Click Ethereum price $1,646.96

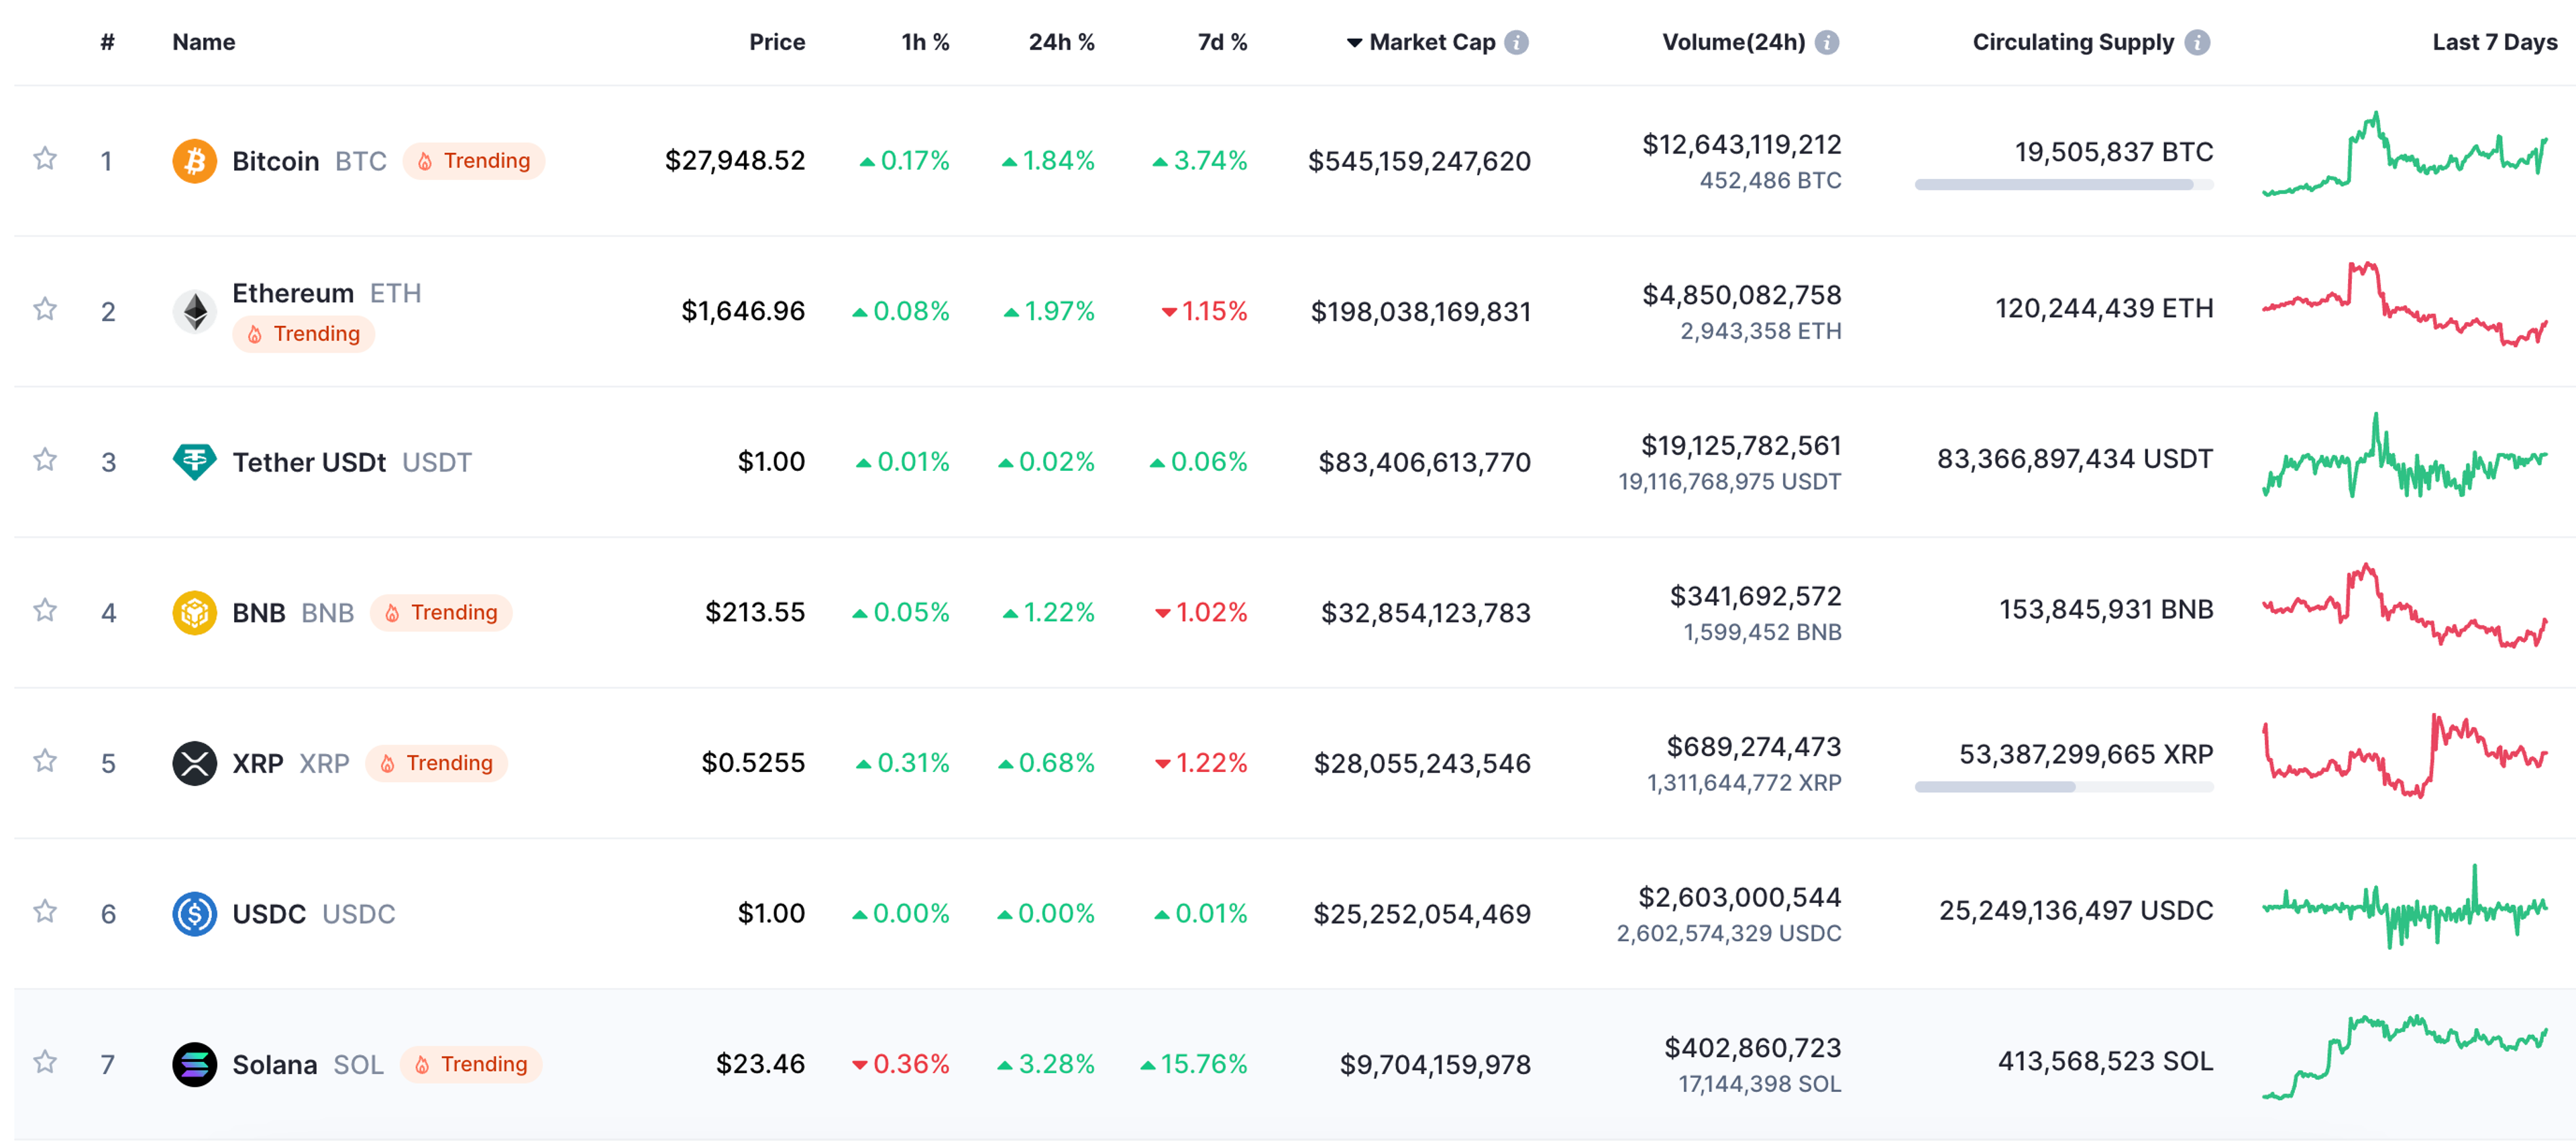[x=743, y=311]
